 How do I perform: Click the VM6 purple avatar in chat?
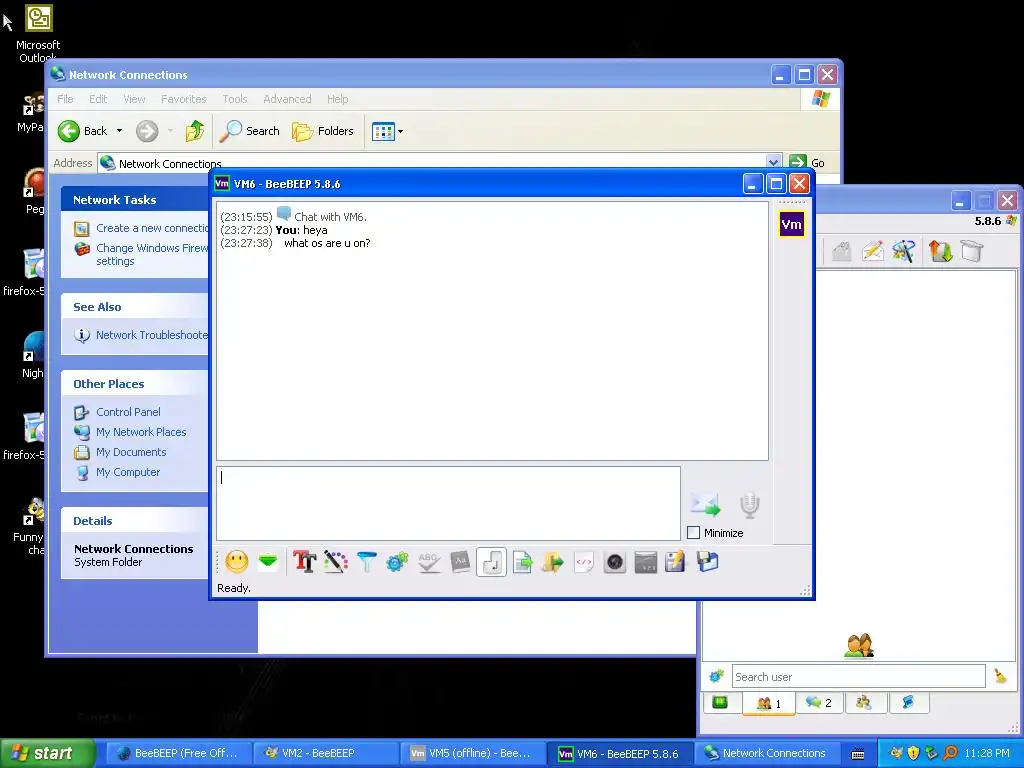coord(792,225)
